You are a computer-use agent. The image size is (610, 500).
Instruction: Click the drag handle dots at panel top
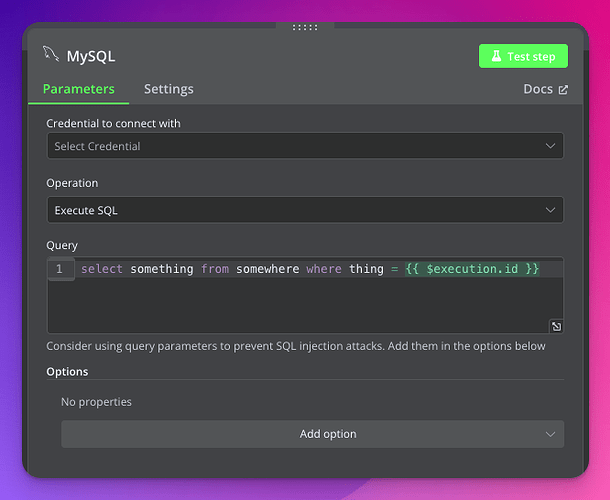click(x=305, y=27)
